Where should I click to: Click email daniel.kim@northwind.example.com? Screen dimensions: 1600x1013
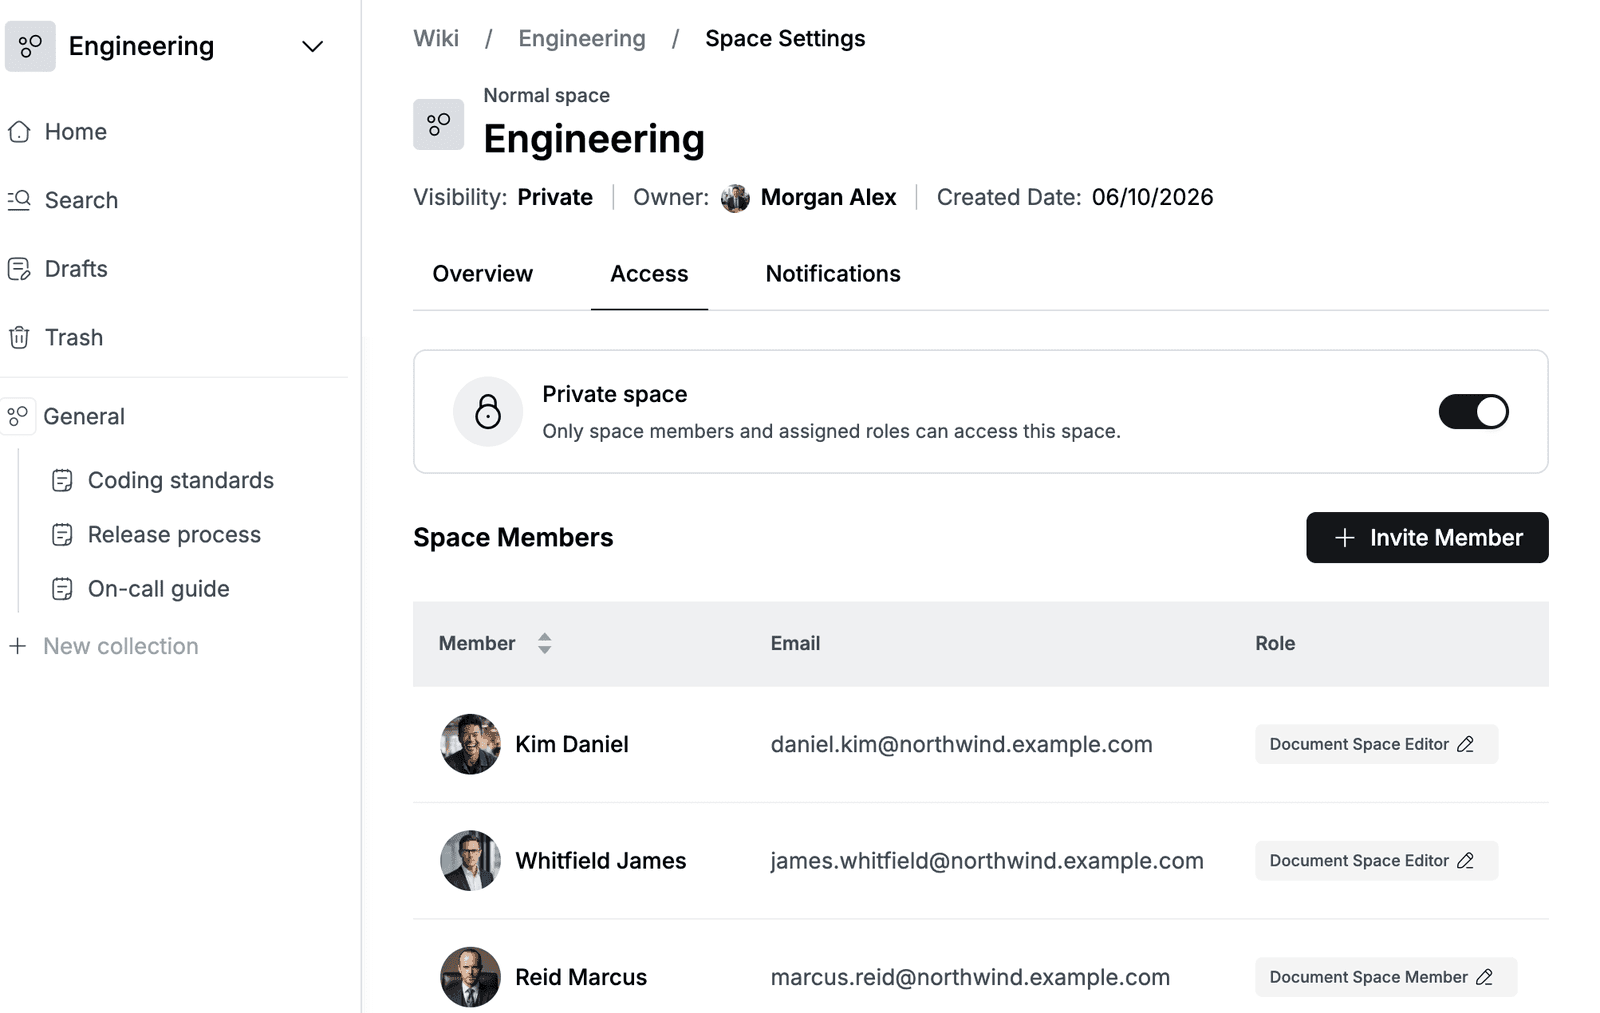coord(961,745)
